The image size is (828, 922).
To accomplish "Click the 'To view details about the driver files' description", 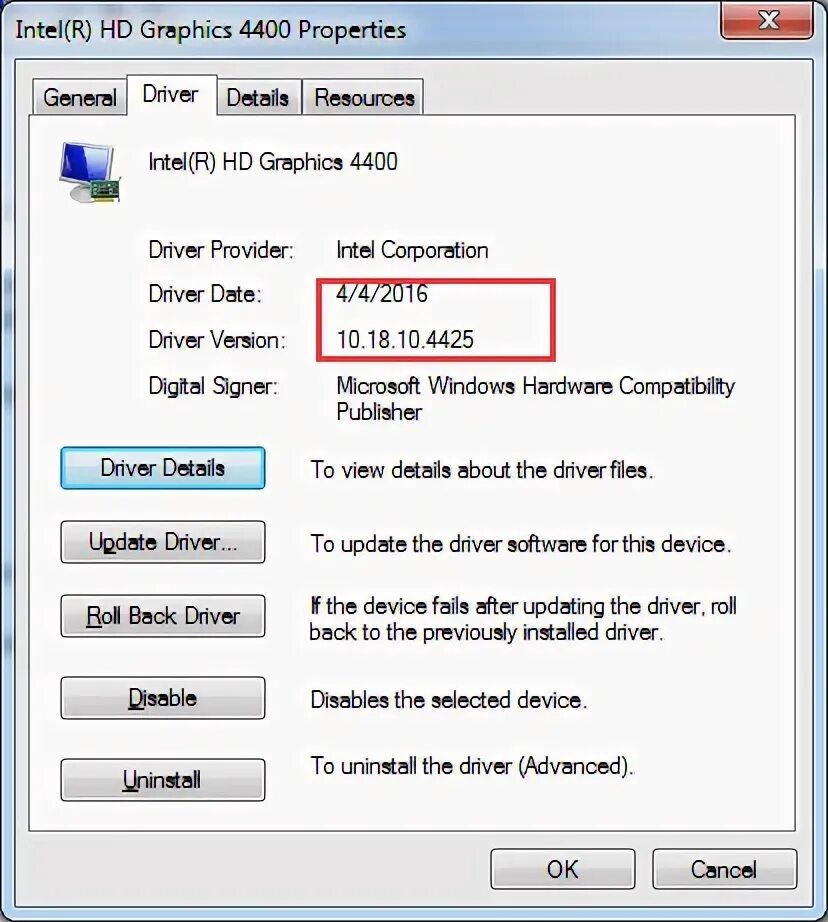I will coord(482,470).
